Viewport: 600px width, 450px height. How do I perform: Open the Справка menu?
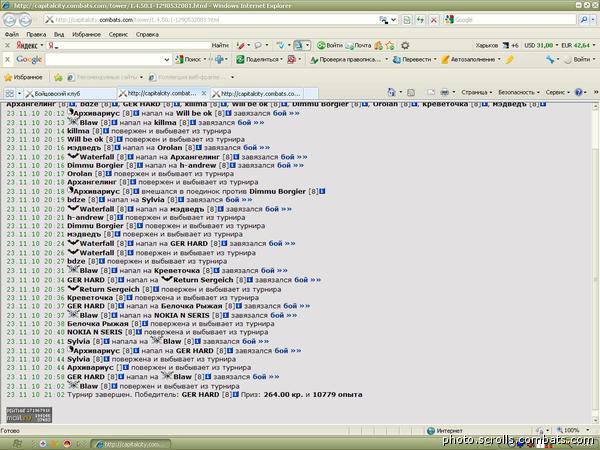(147, 34)
